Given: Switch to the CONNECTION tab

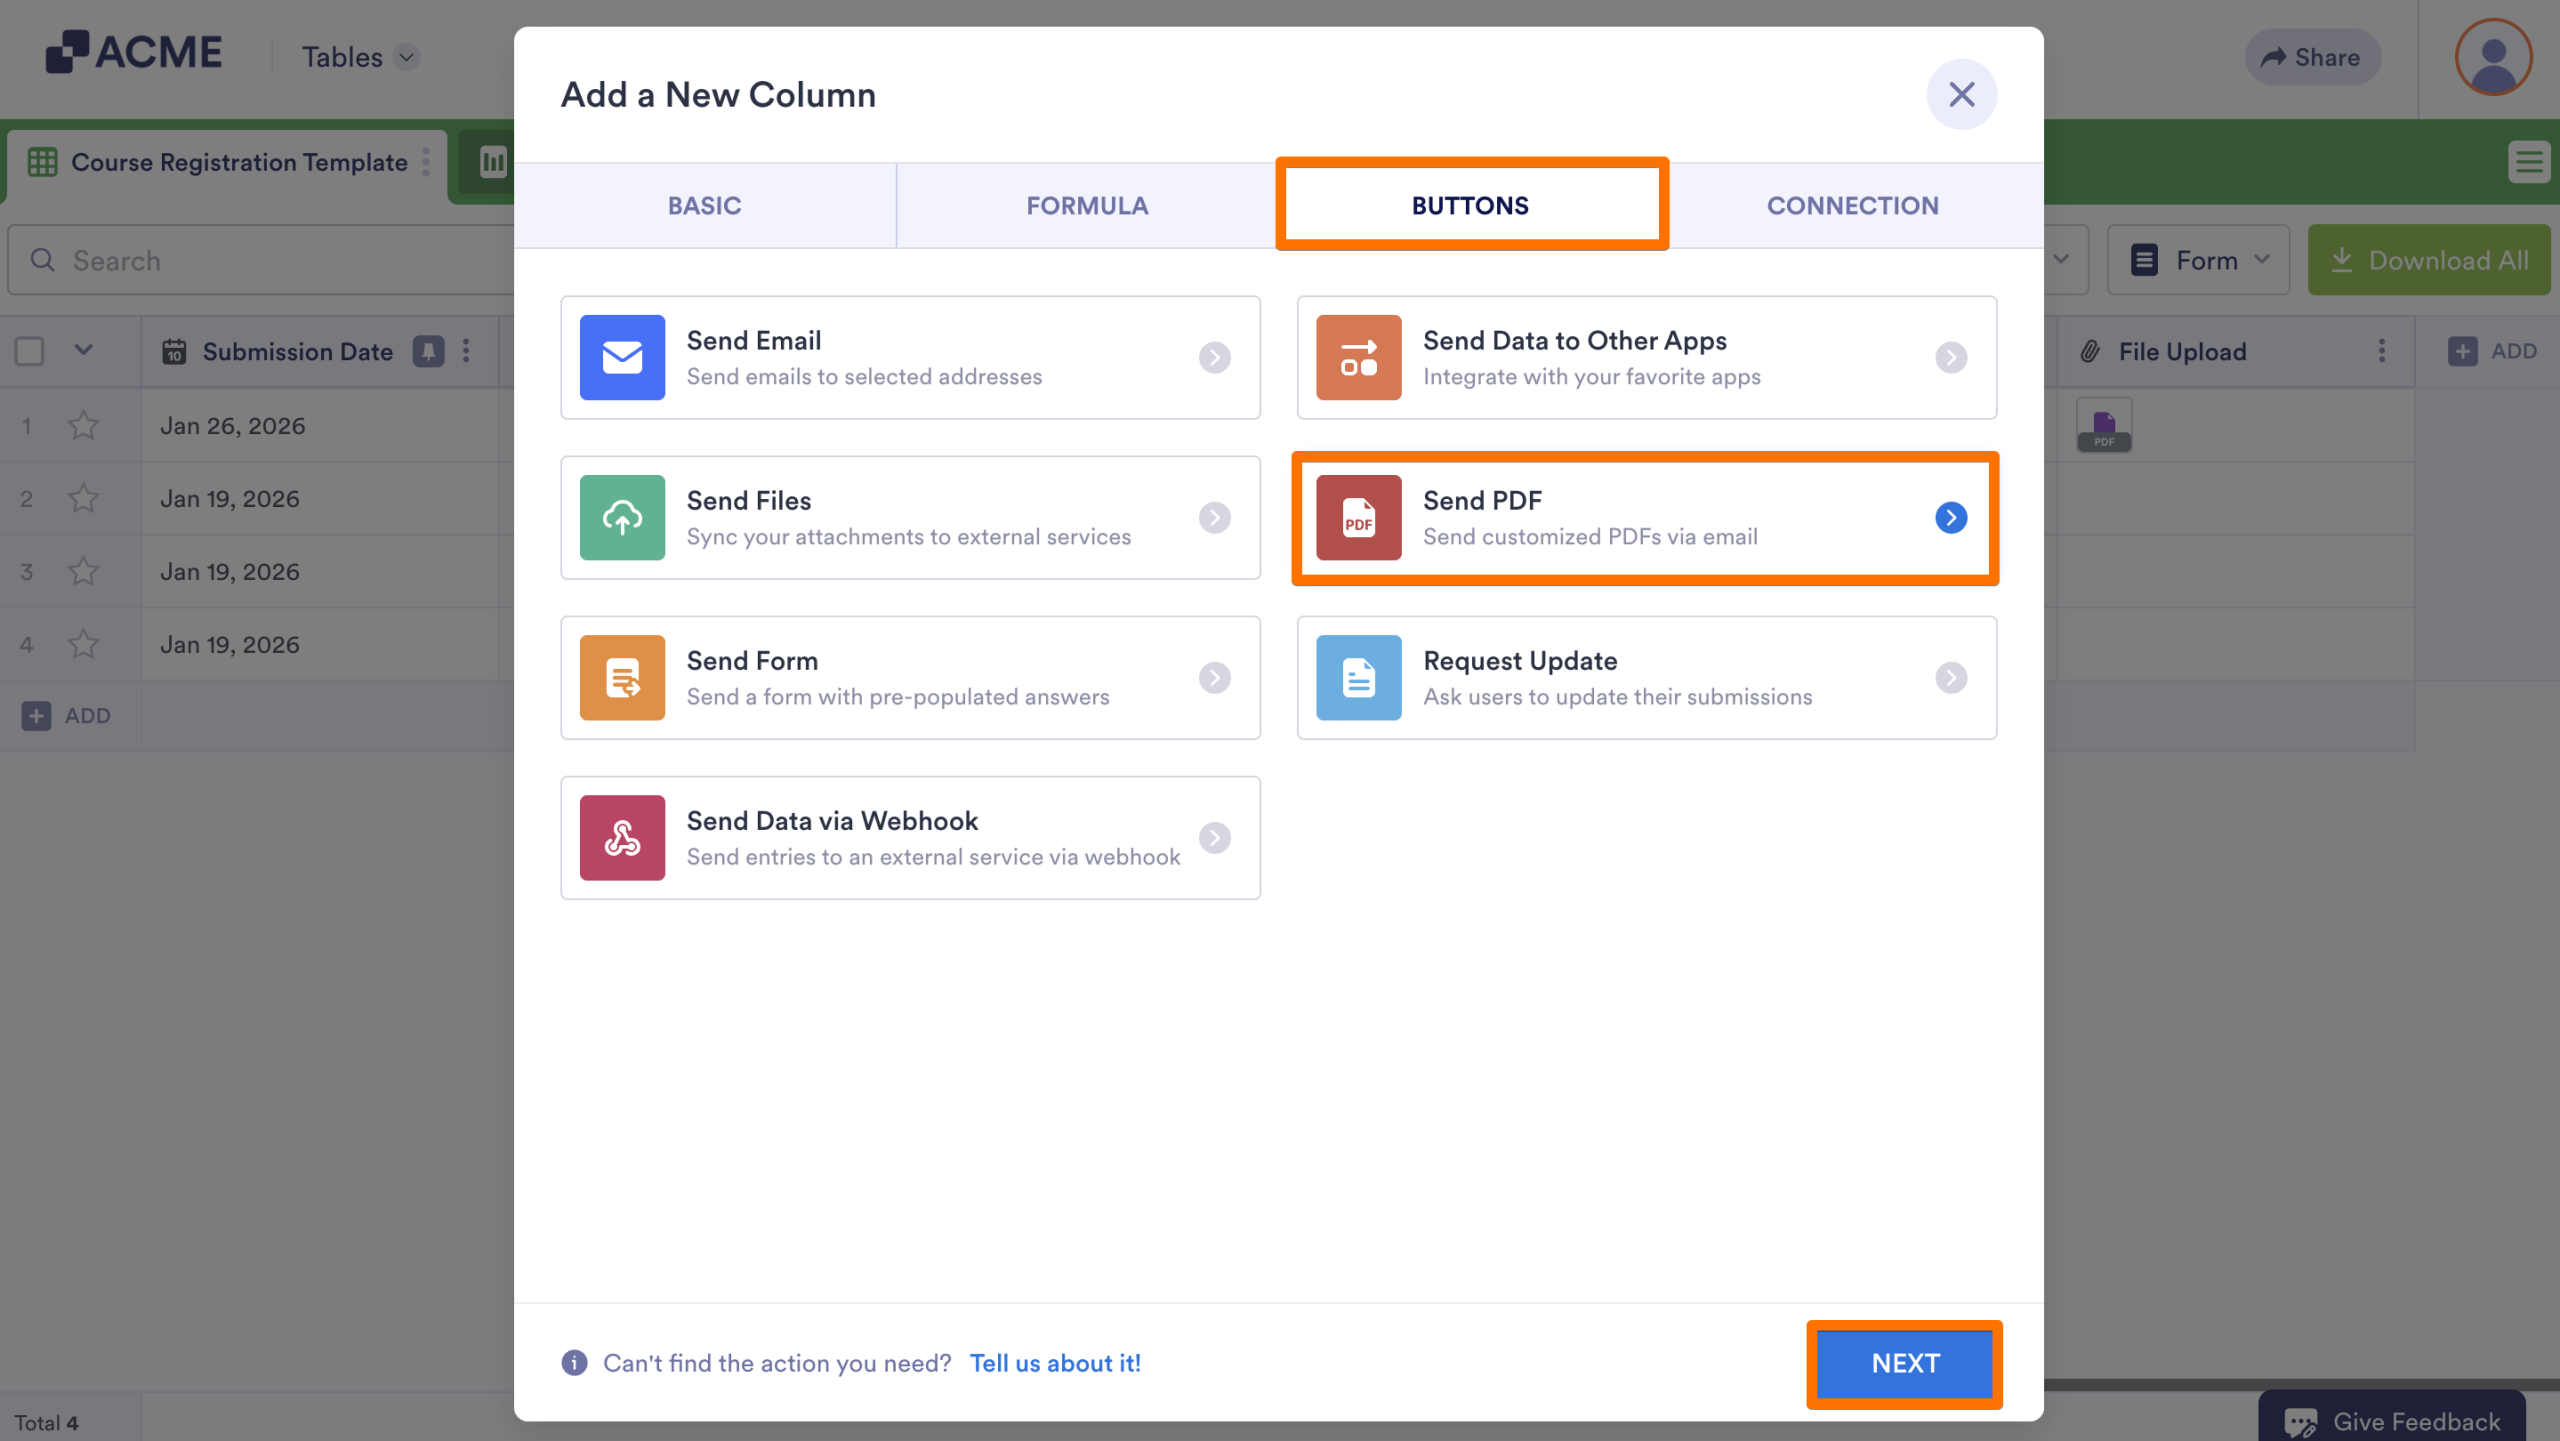Looking at the screenshot, I should (1852, 205).
